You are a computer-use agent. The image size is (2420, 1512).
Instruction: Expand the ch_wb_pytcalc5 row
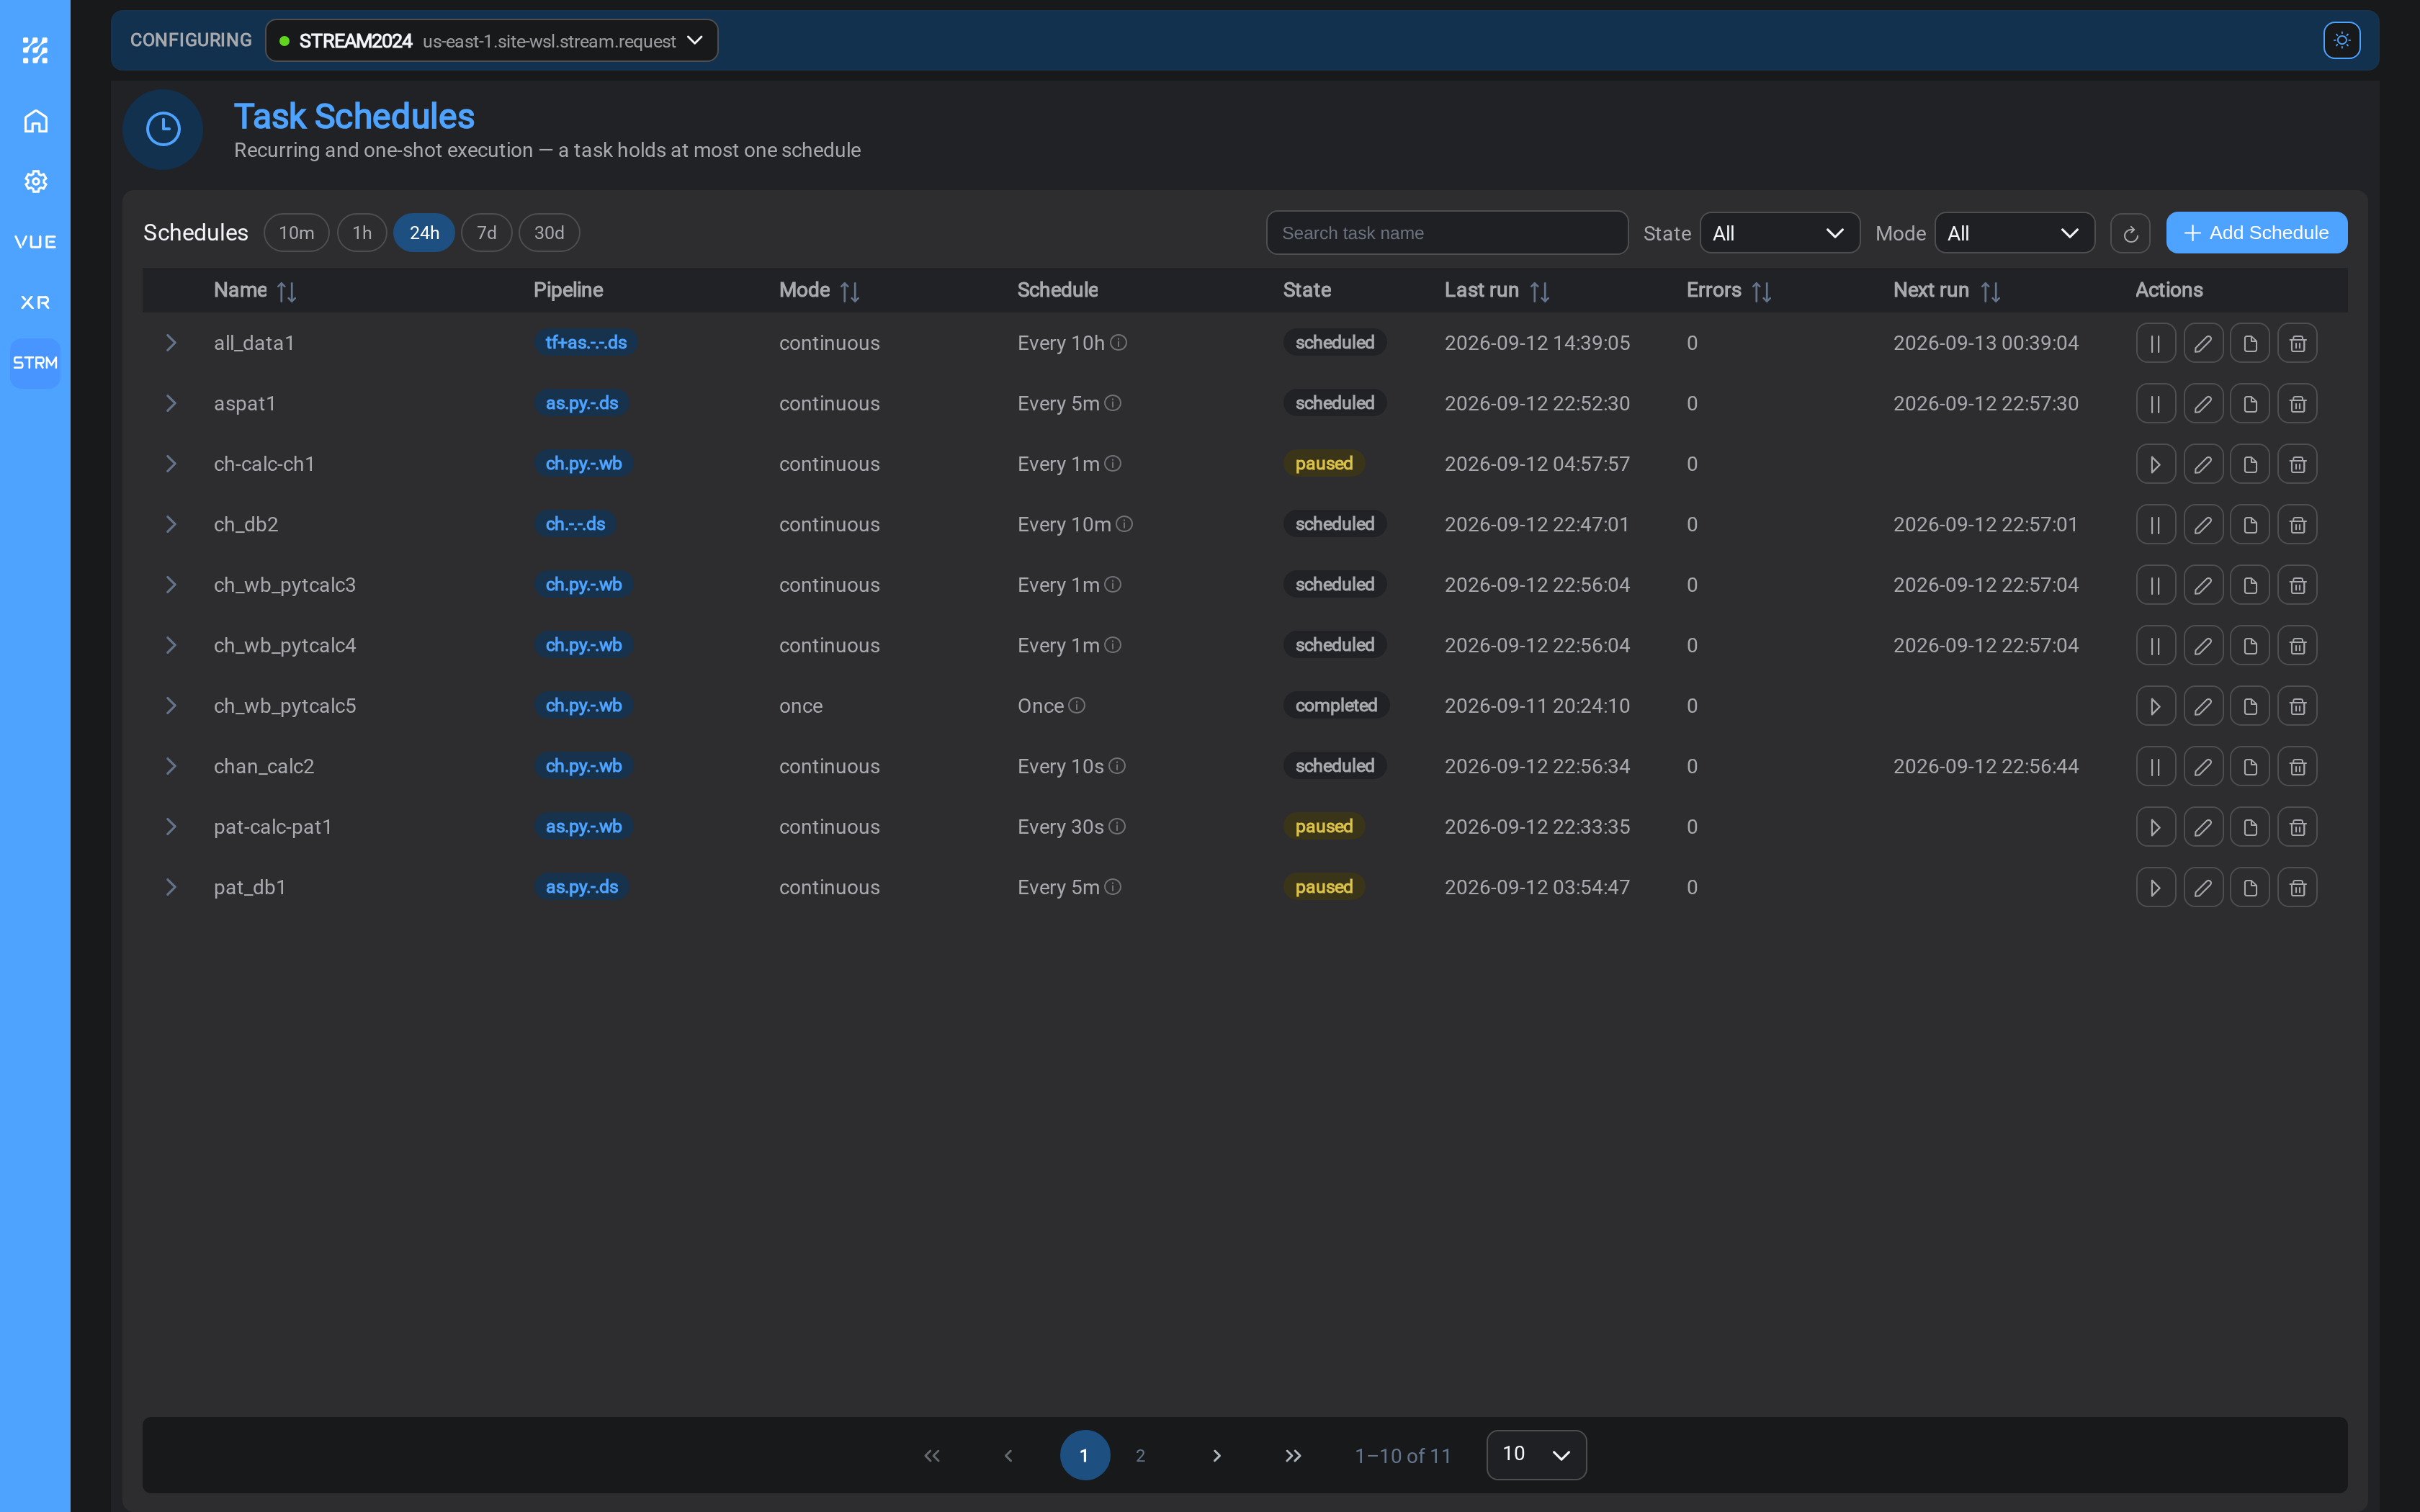click(x=171, y=706)
